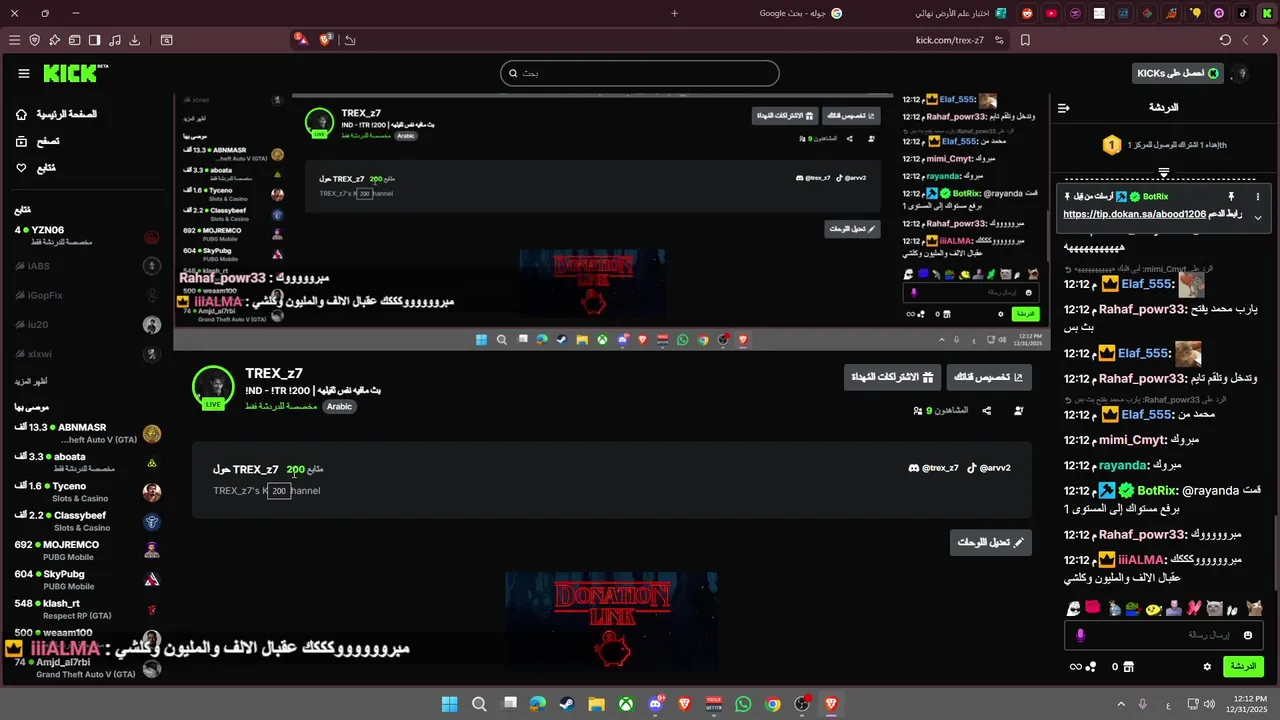Viewport: 1280px width, 720px height.
Task: Click the purple microphone in chat input
Action: click(1080, 635)
